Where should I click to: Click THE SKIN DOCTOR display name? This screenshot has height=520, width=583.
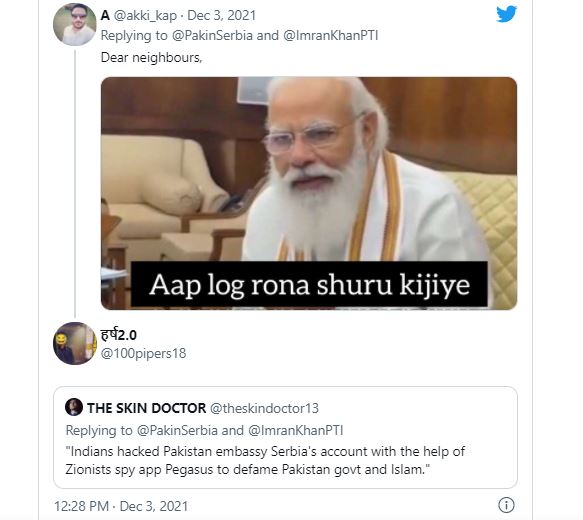[146, 408]
